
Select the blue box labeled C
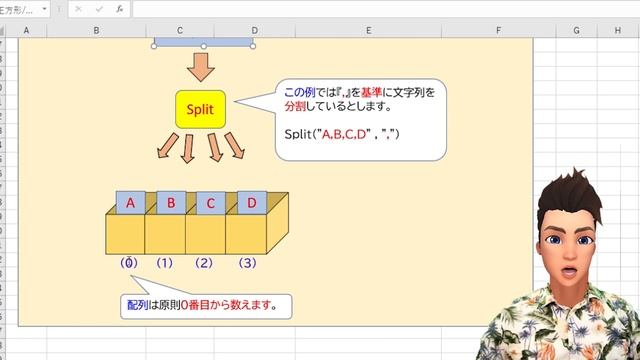click(x=211, y=203)
